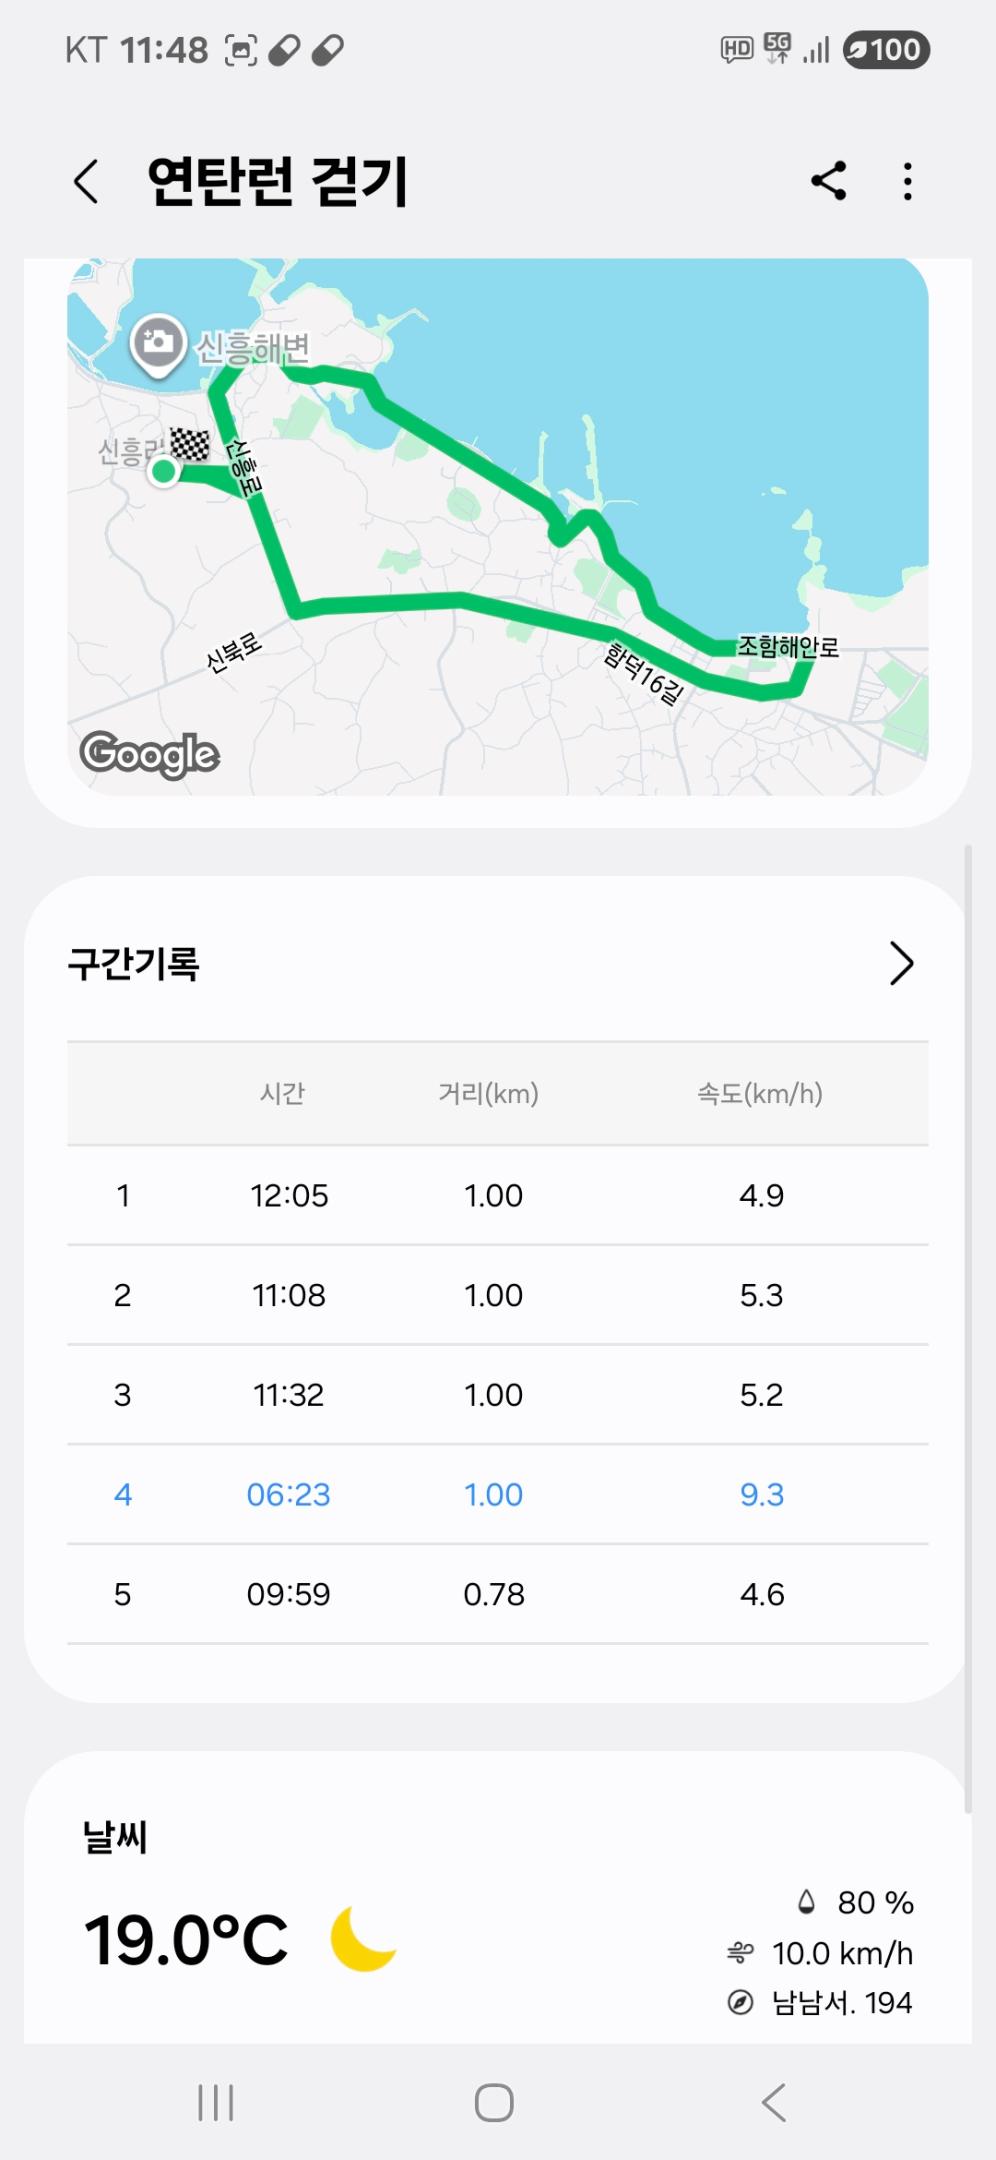
Task: Tap the 시간 column header
Action: click(x=282, y=1093)
